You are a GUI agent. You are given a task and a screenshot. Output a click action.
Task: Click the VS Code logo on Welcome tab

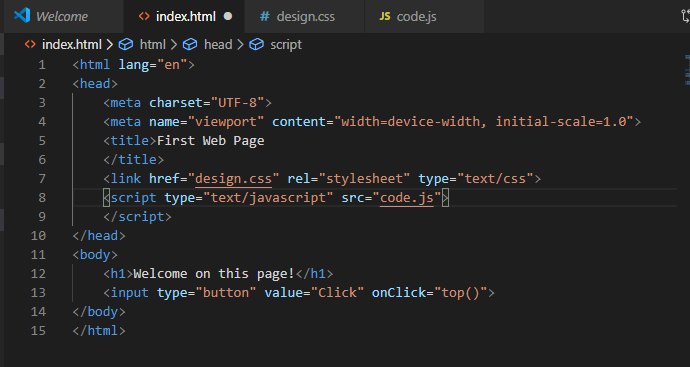pyautogui.click(x=22, y=16)
